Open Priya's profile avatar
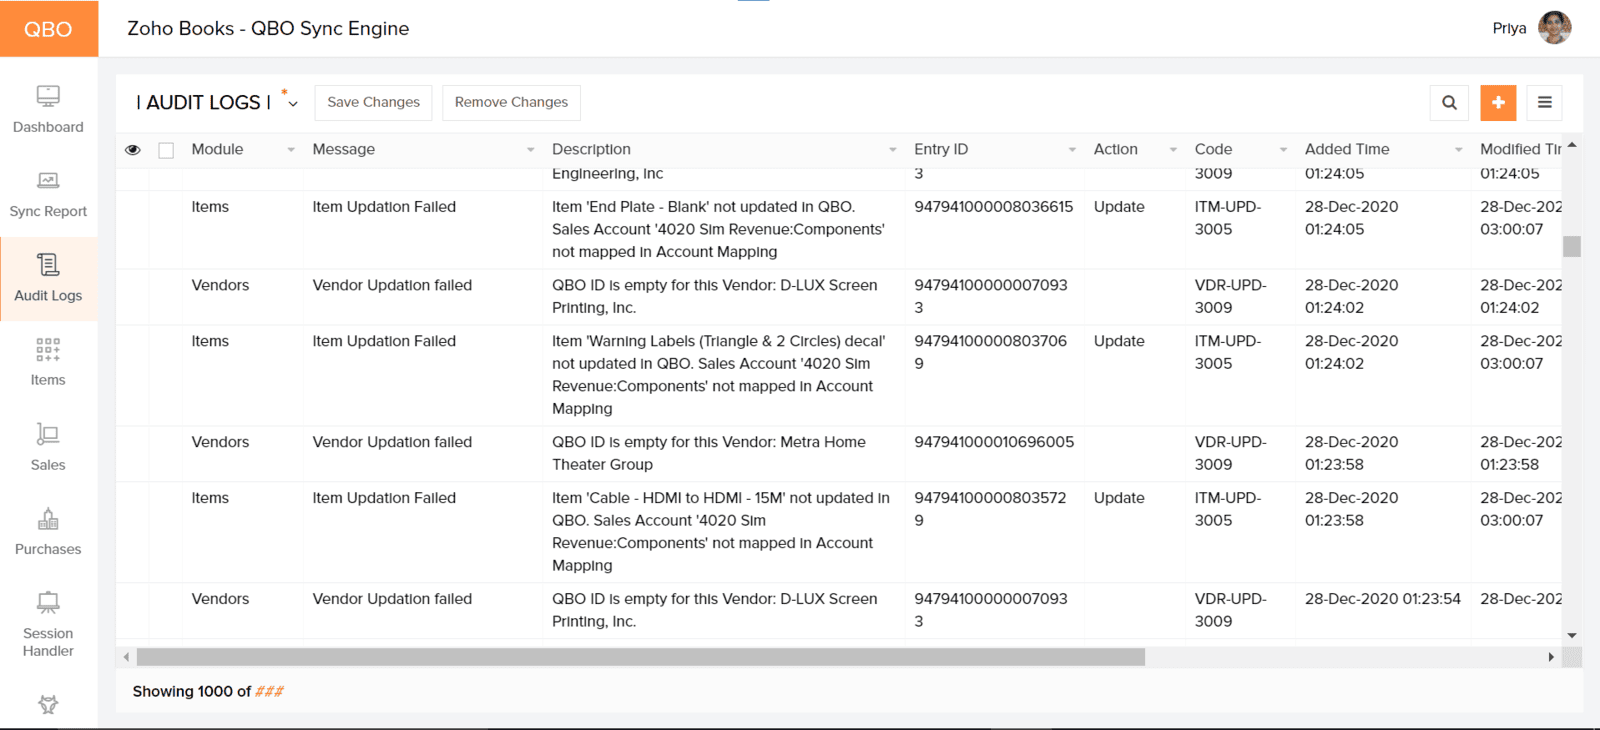Image resolution: width=1600 pixels, height=730 pixels. pos(1555,28)
